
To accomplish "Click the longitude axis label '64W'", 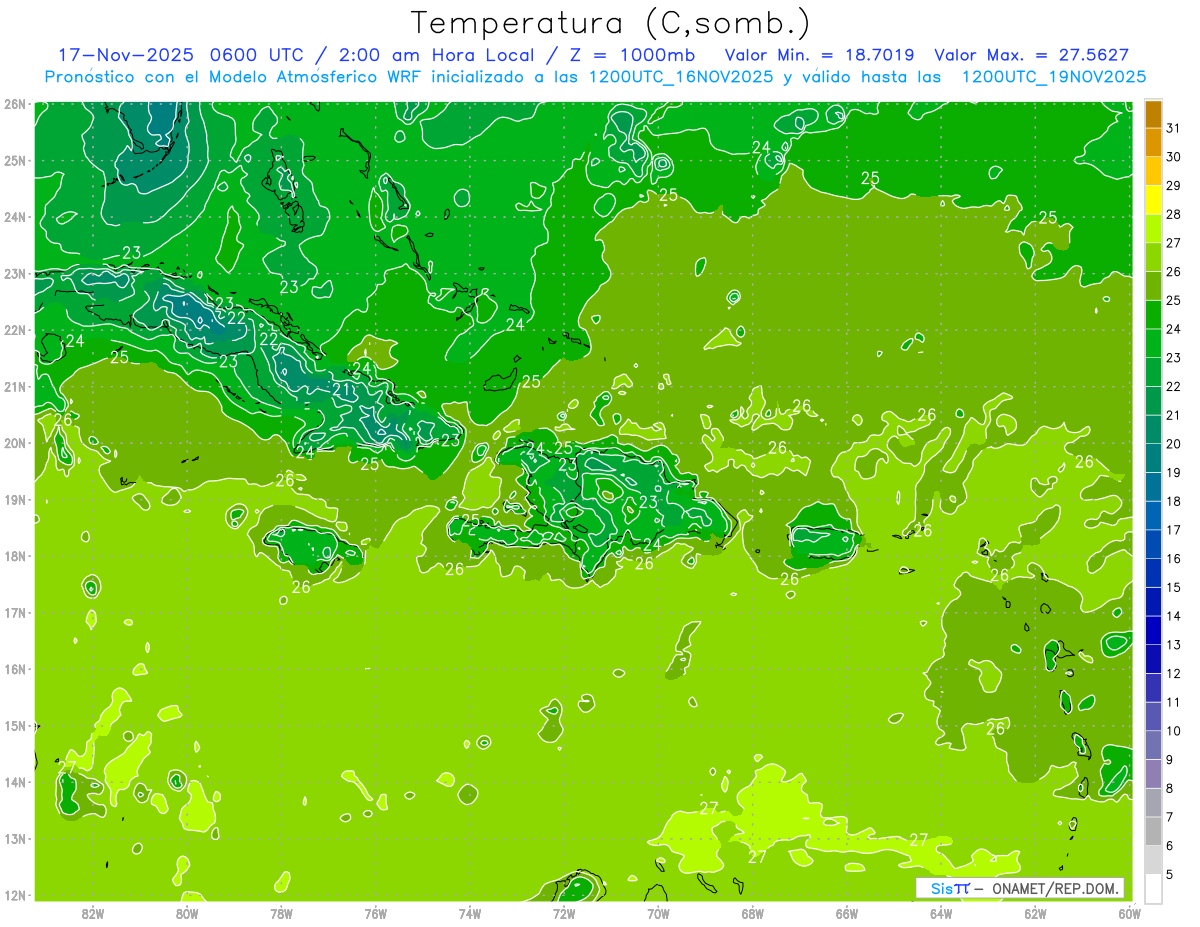I will pos(941,913).
